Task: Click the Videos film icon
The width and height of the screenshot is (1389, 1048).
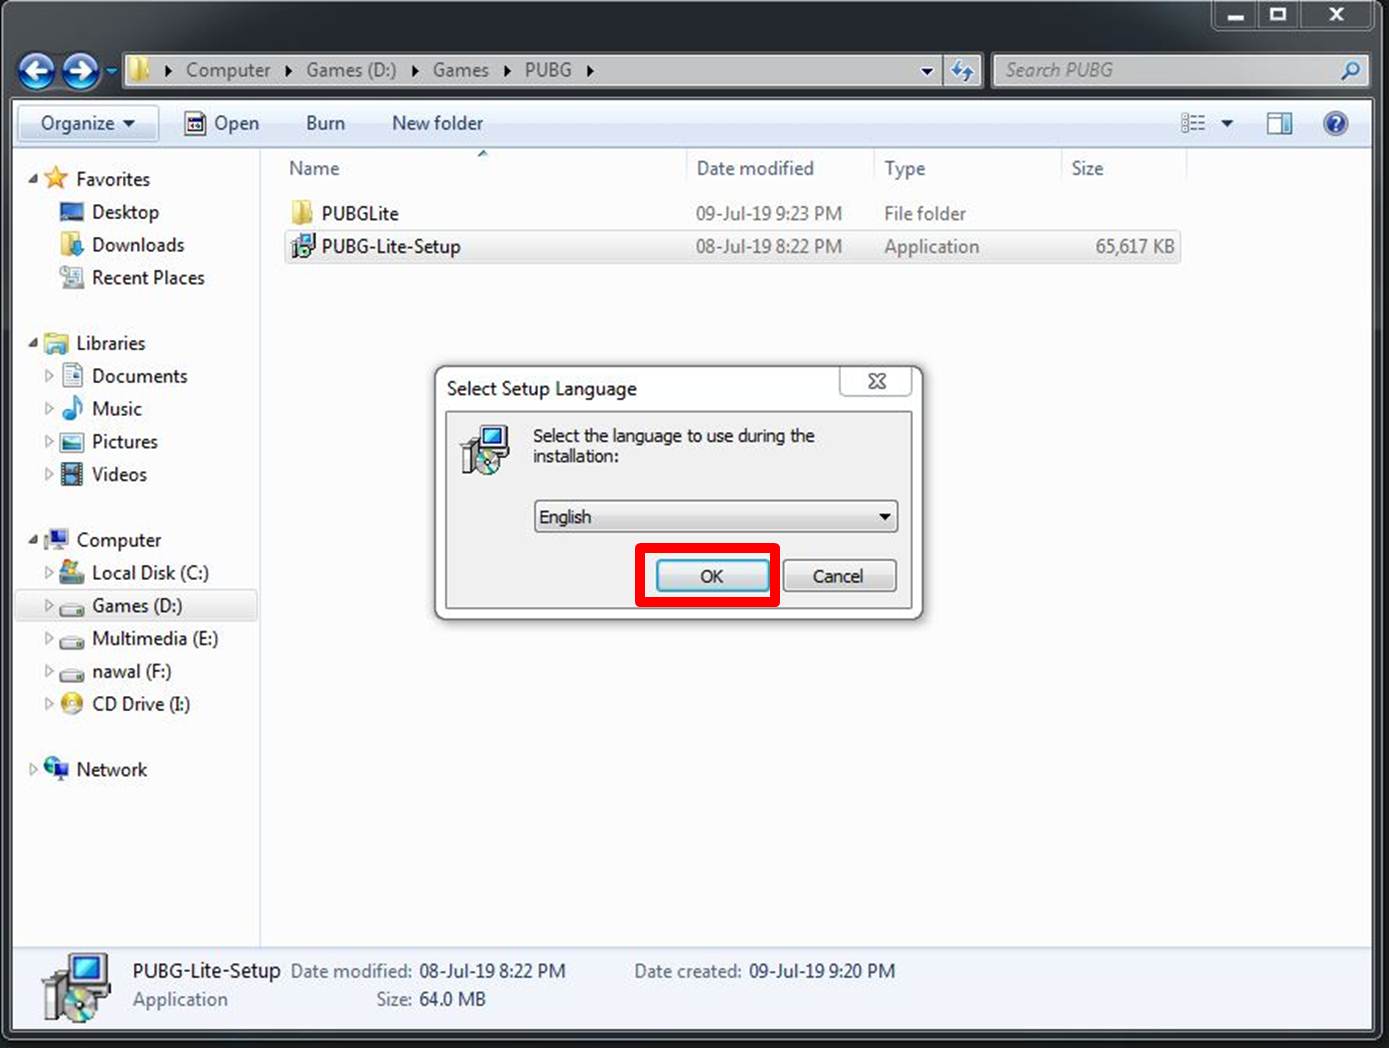Action: [71, 474]
